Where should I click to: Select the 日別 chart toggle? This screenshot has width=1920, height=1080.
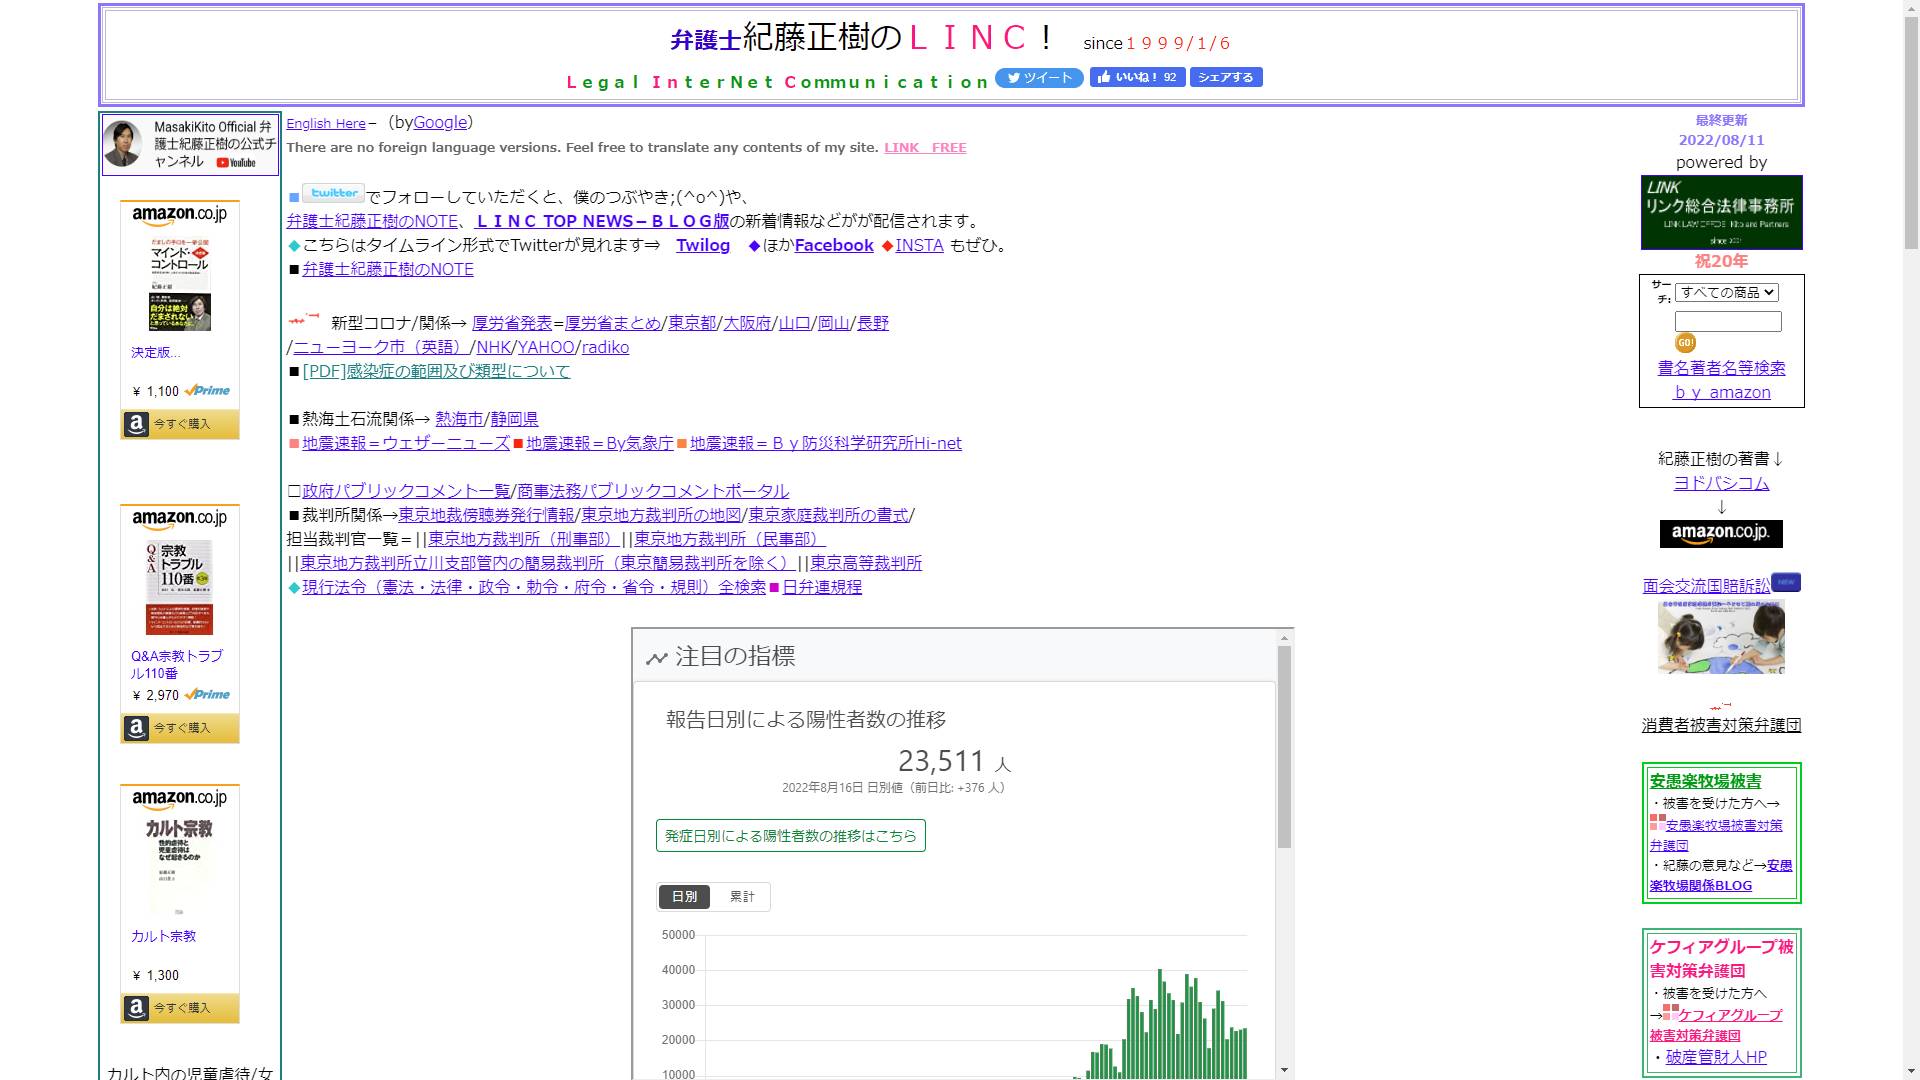(685, 897)
